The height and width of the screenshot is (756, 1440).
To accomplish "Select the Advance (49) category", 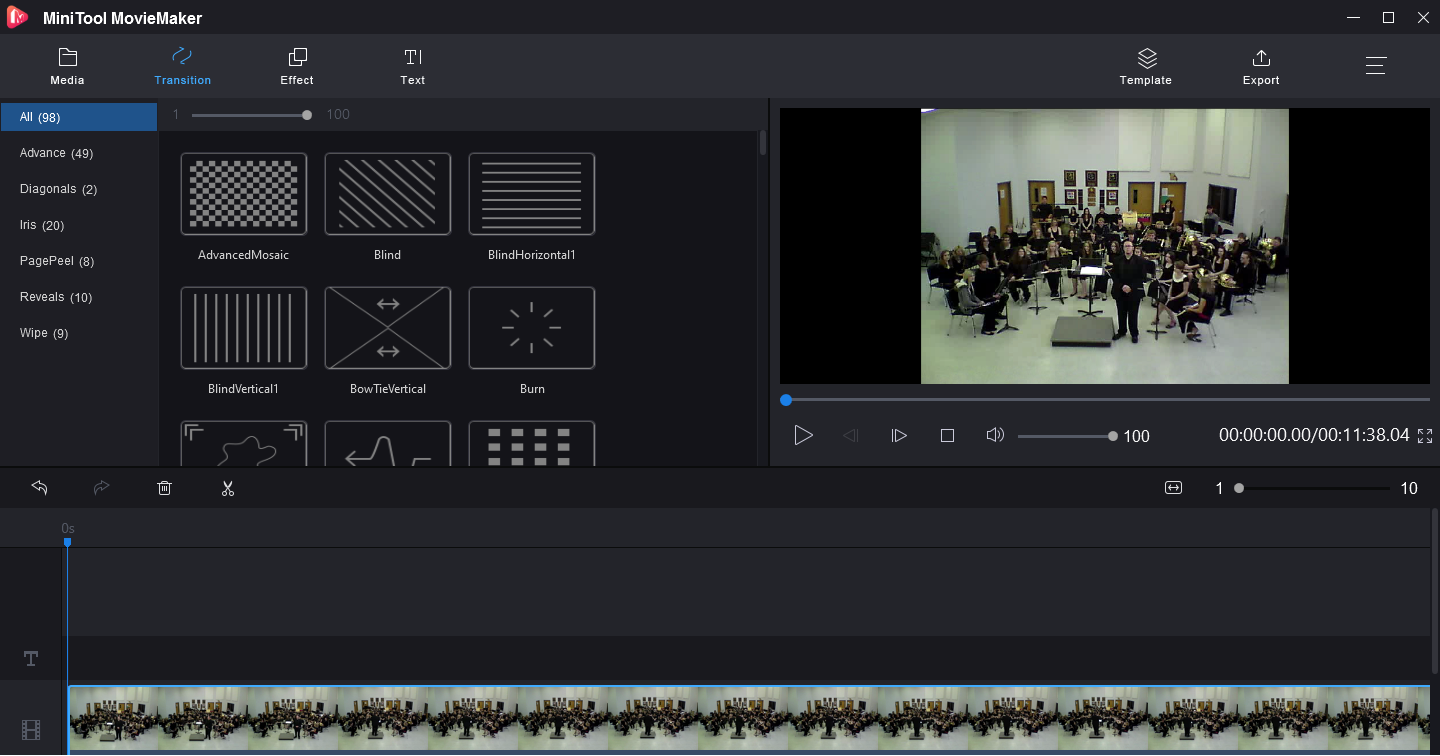I will pyautogui.click(x=79, y=153).
